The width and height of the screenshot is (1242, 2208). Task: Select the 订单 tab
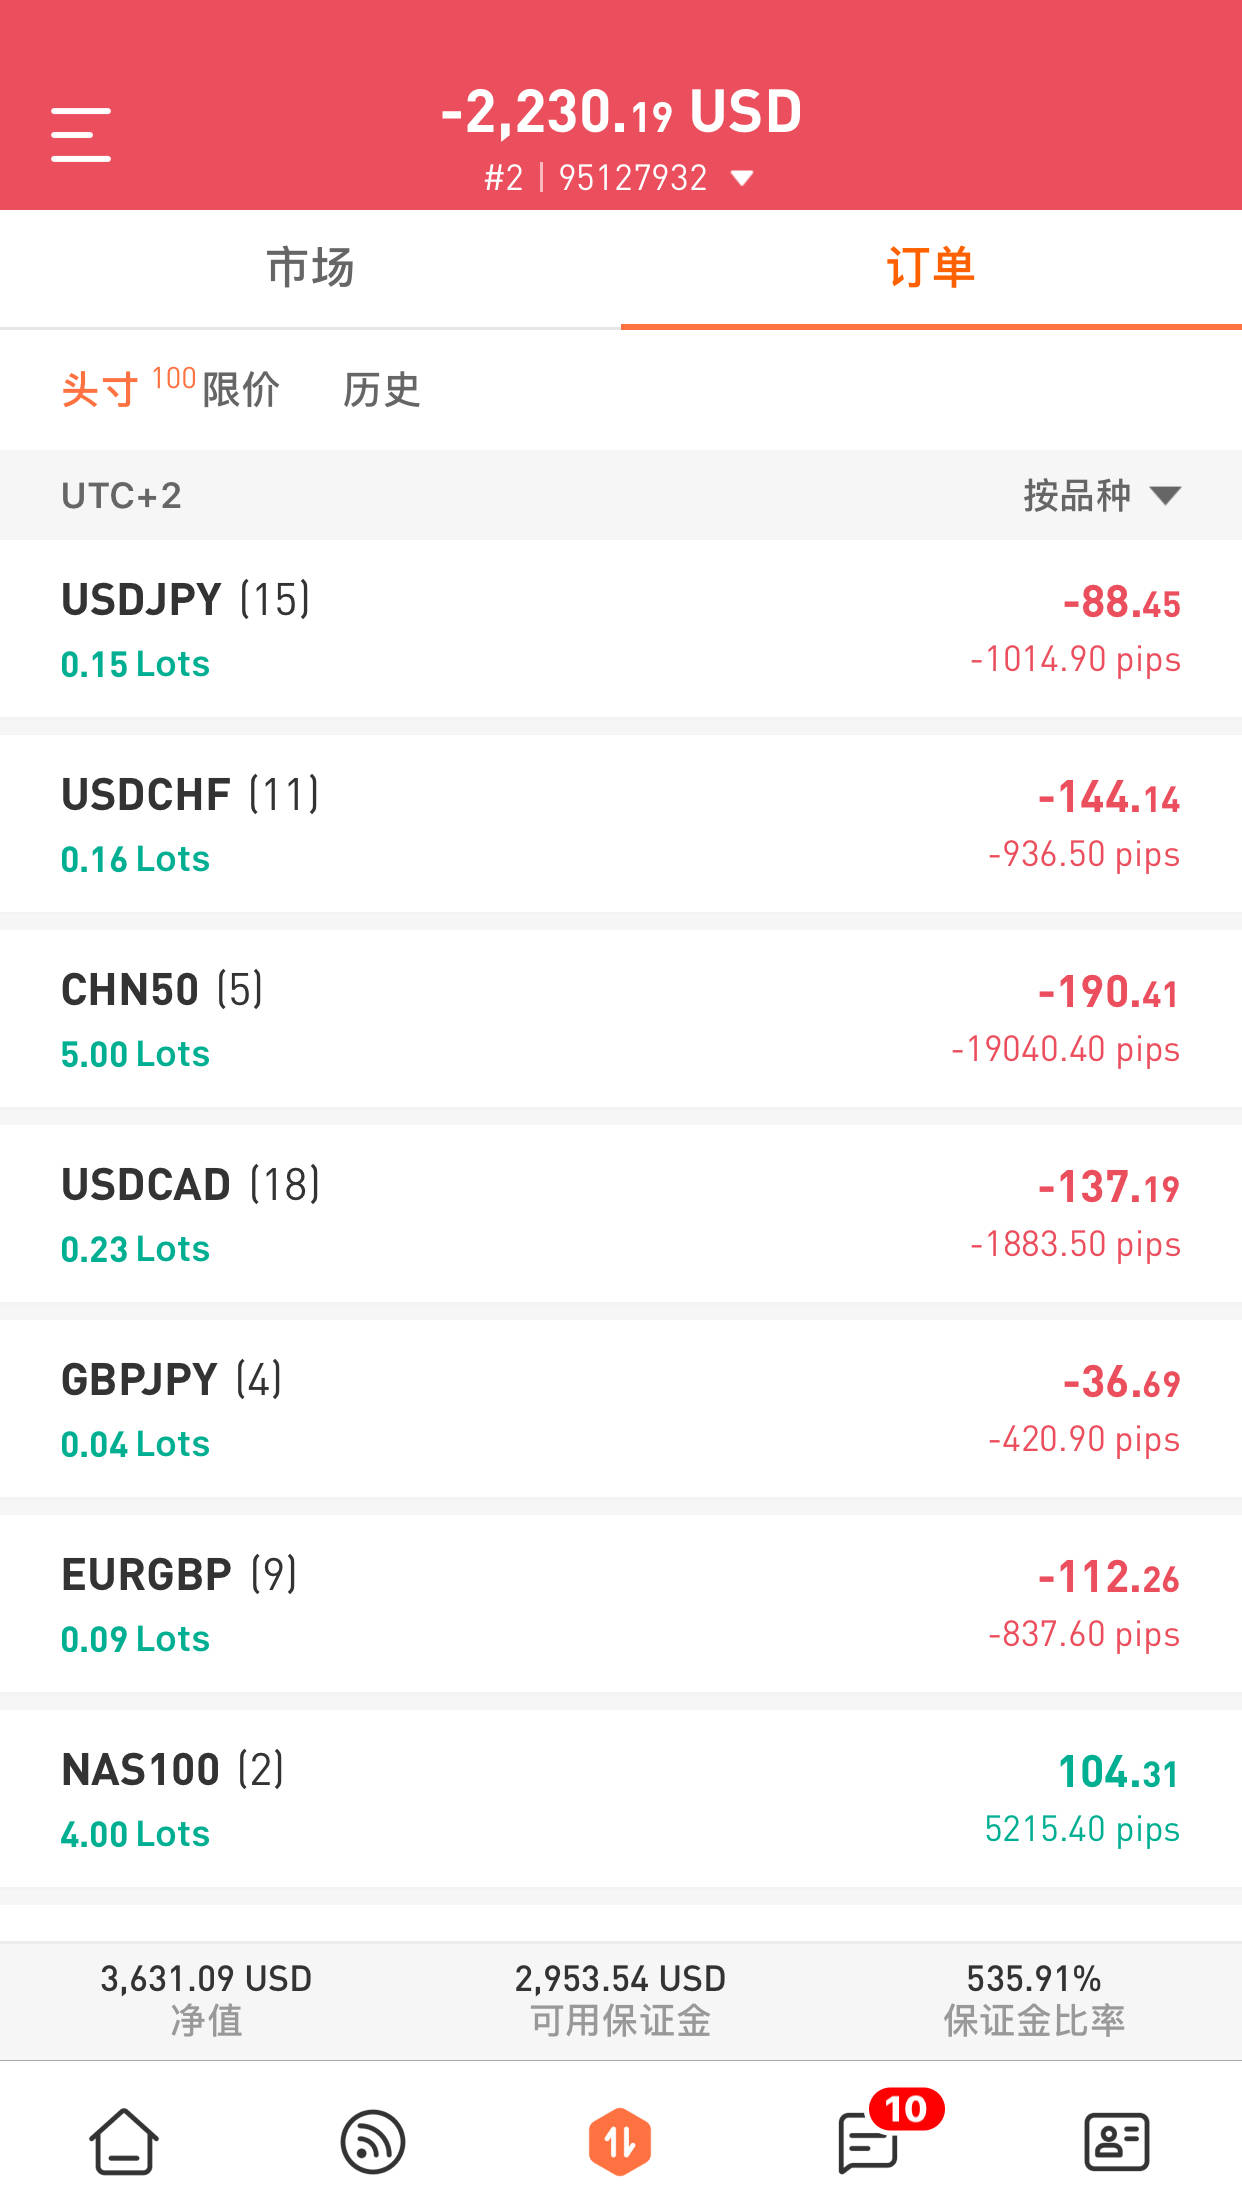pos(931,268)
